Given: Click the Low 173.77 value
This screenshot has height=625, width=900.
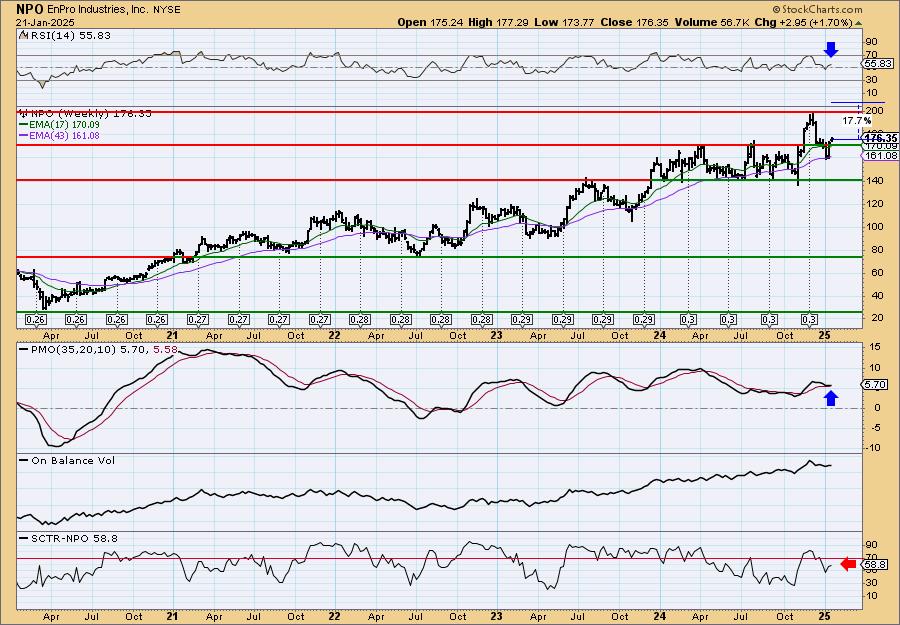Looking at the screenshot, I should pyautogui.click(x=564, y=22).
